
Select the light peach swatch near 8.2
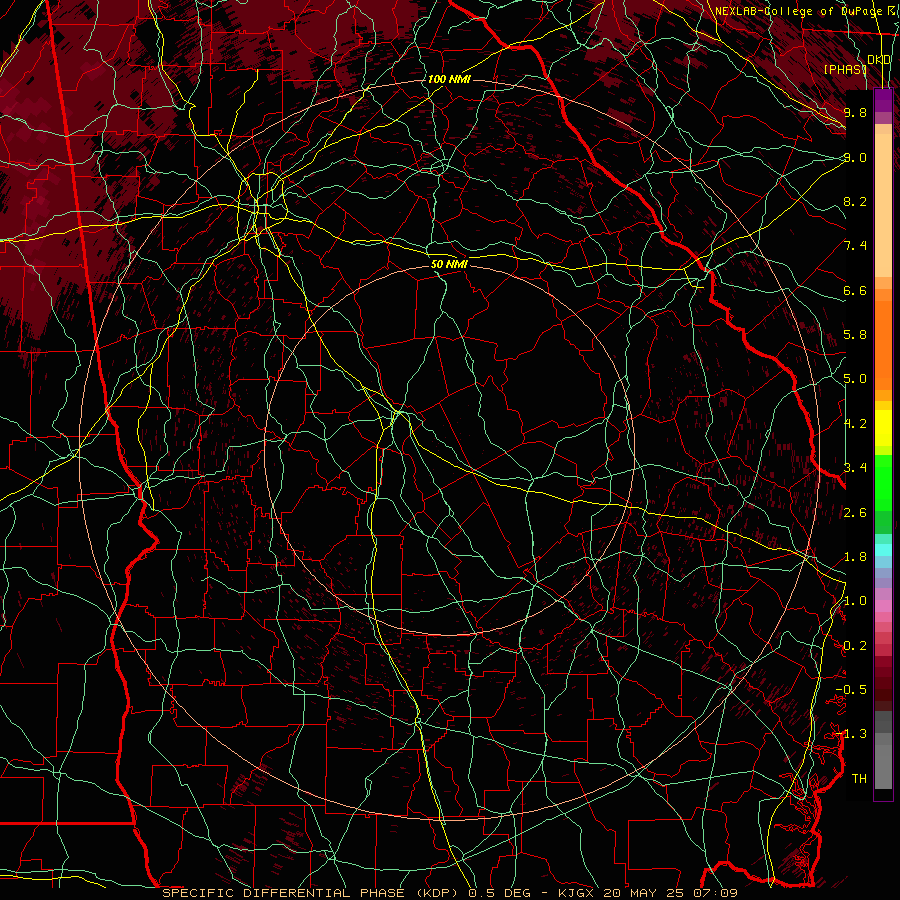point(883,205)
